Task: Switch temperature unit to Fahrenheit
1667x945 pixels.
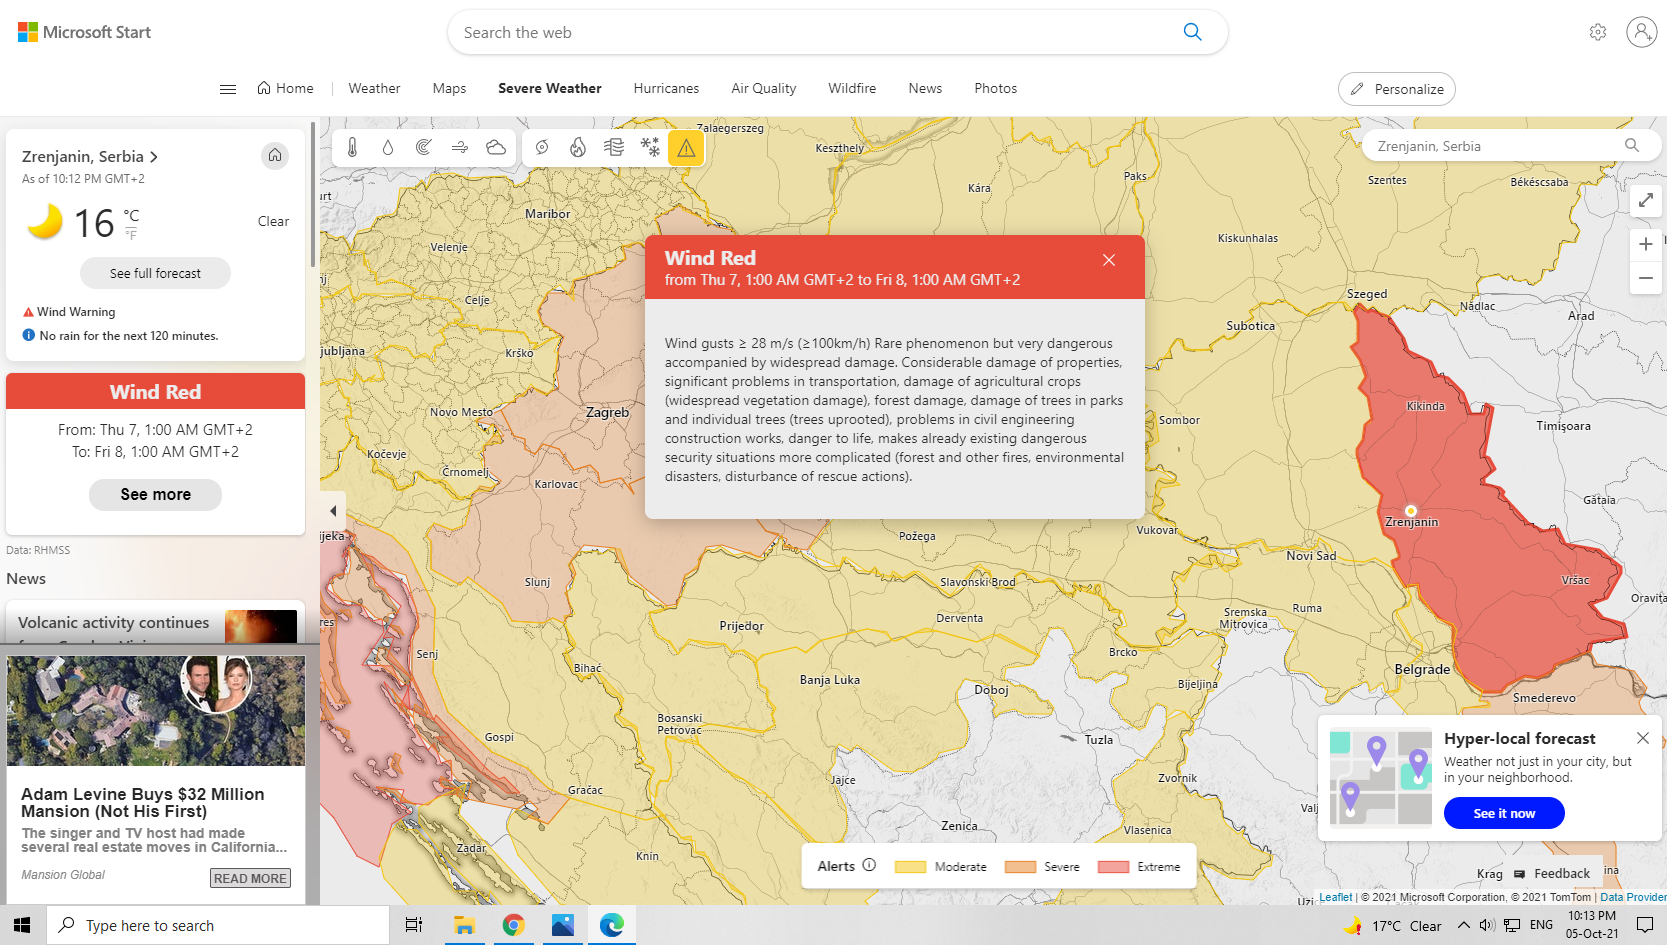Action: tap(132, 234)
